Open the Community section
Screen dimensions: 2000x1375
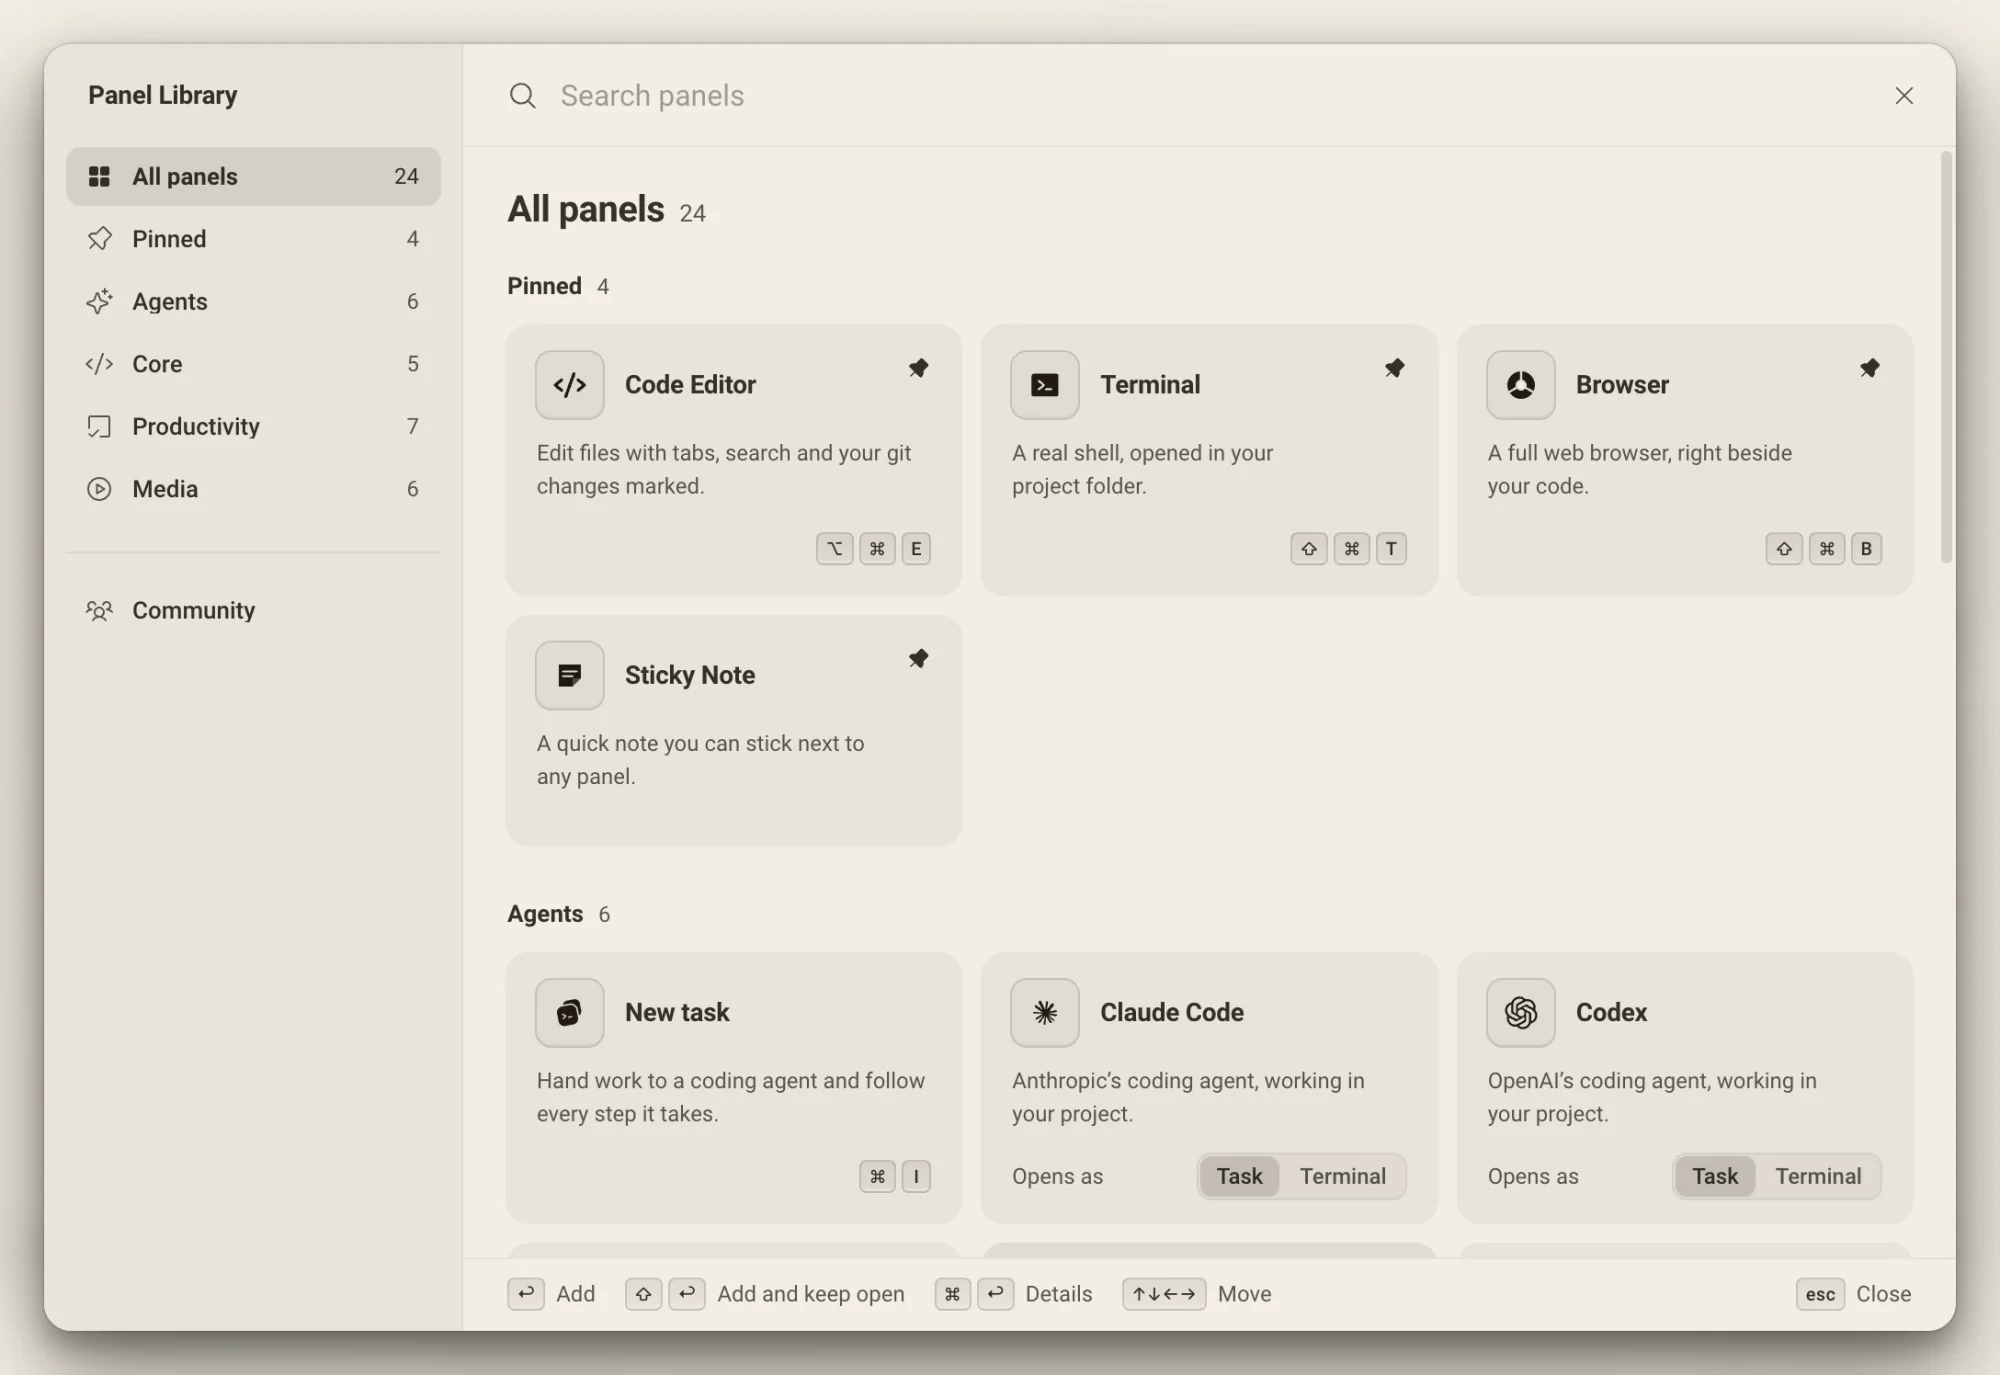(x=253, y=610)
